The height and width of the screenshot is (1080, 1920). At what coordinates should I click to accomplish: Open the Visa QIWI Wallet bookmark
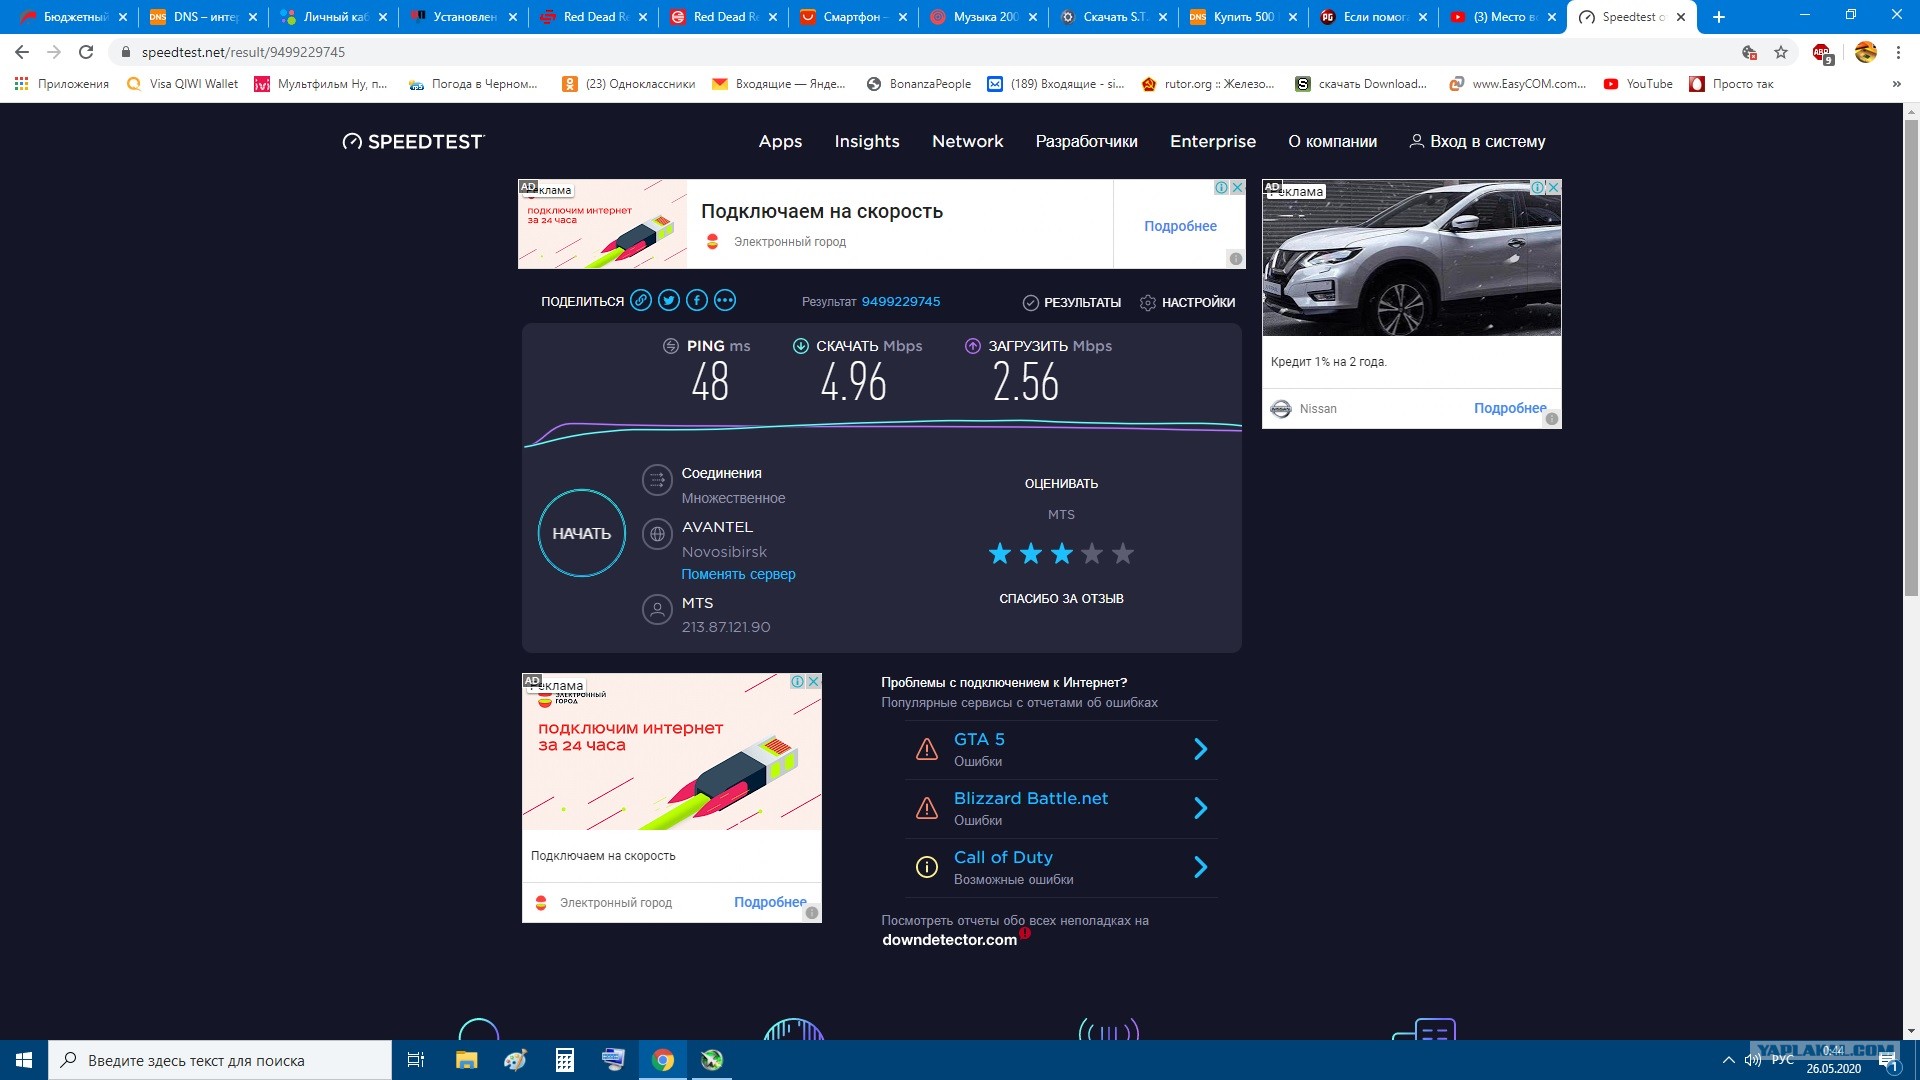coord(182,84)
